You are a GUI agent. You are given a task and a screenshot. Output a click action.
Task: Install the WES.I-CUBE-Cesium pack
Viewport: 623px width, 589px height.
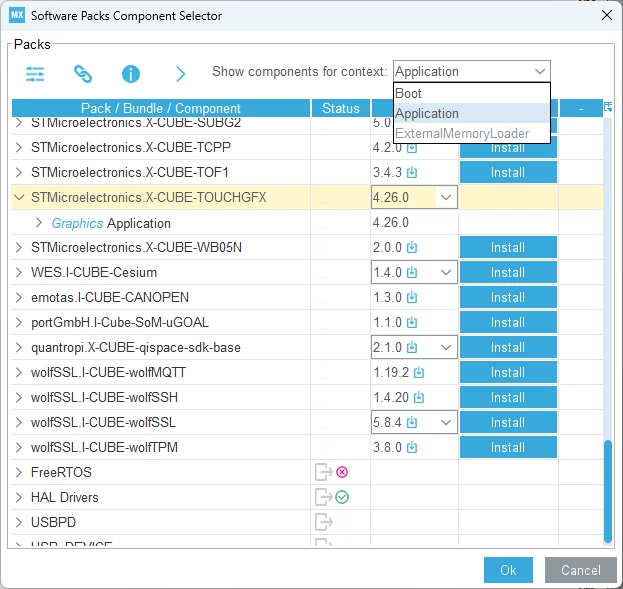click(508, 273)
